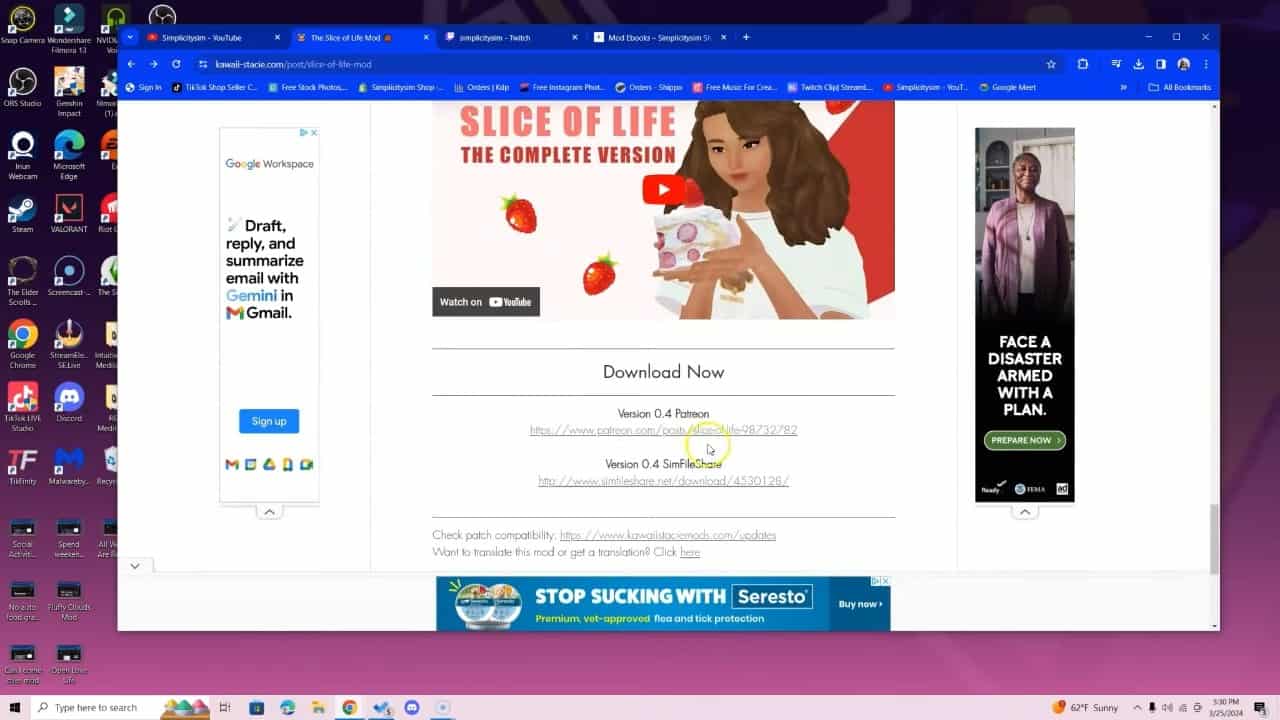Click Buy now in Seresto ad
The height and width of the screenshot is (720, 1280).
[x=858, y=604]
